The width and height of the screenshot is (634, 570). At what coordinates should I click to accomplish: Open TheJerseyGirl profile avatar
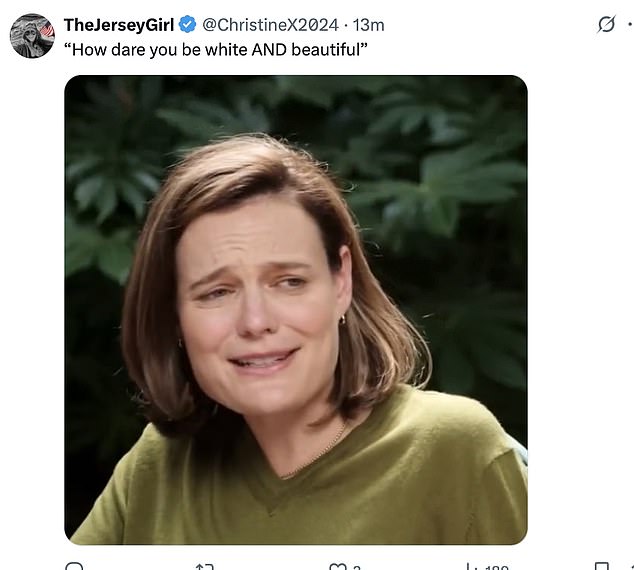pos(32,36)
